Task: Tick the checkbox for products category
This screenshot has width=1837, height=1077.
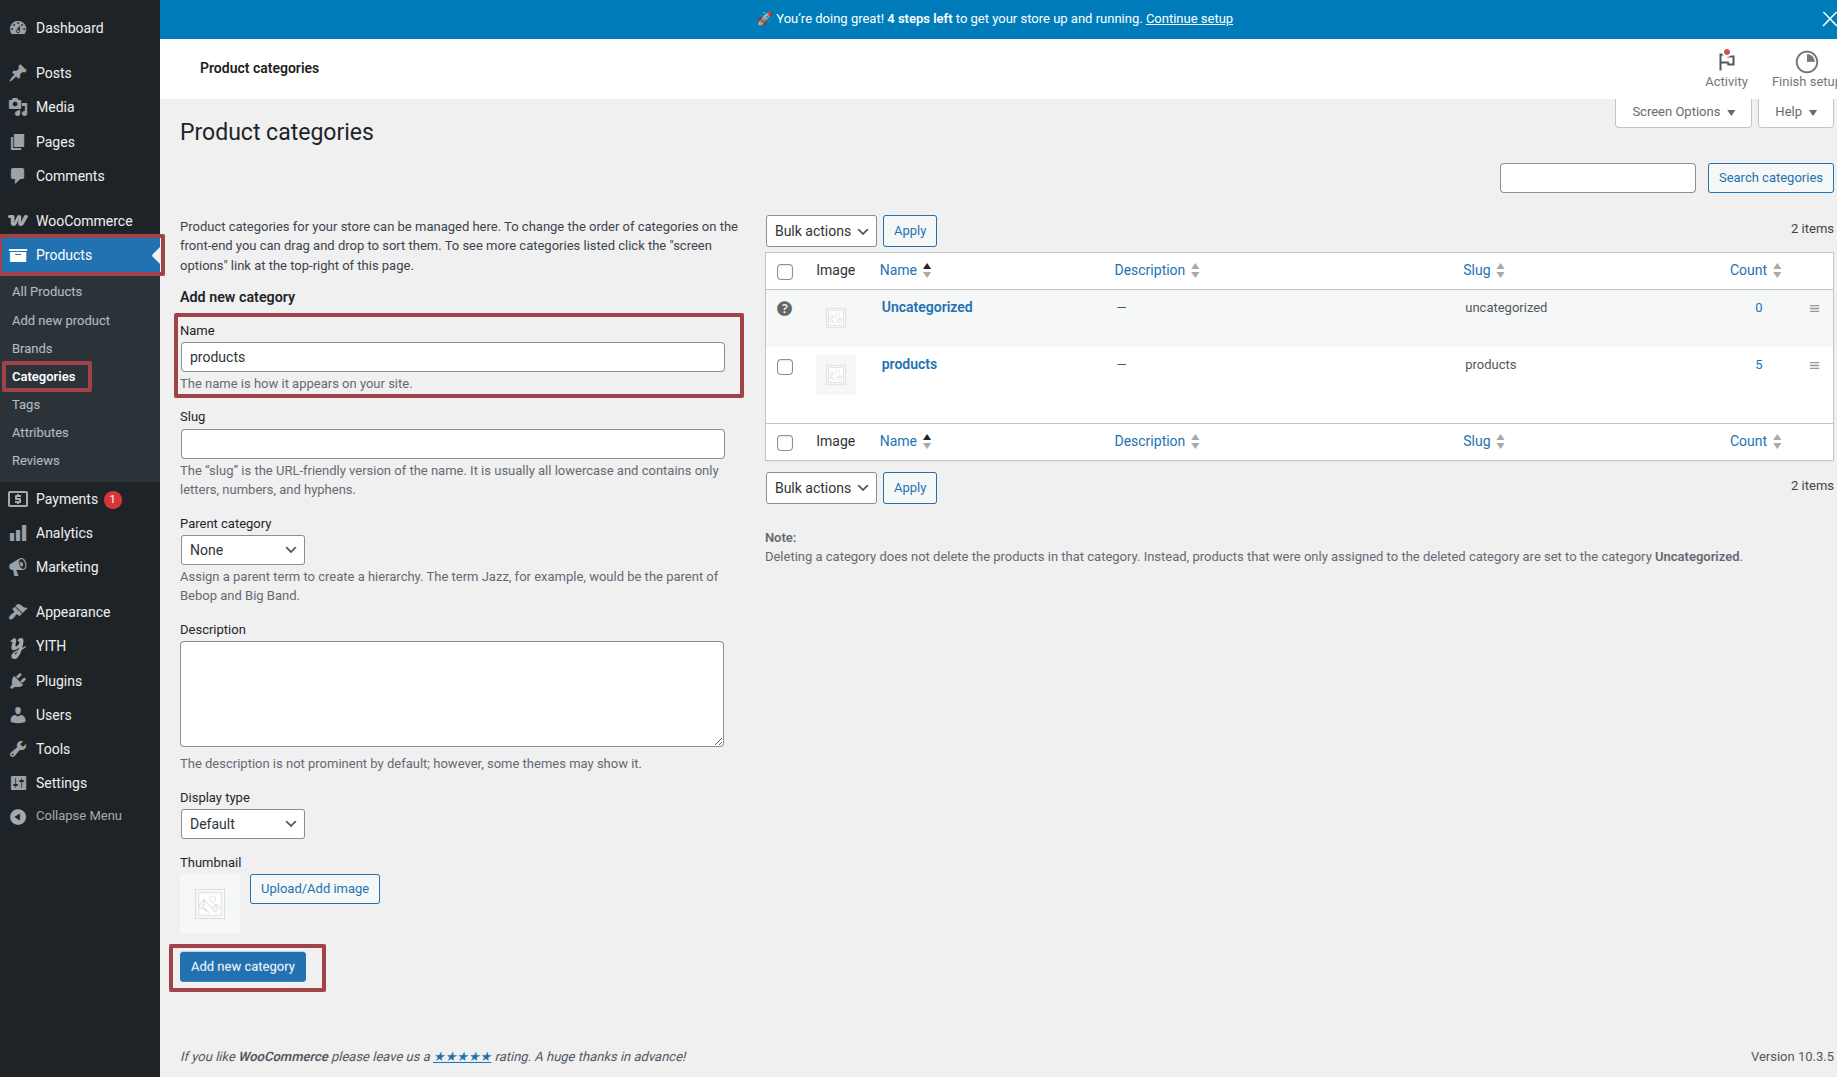Action: click(785, 367)
